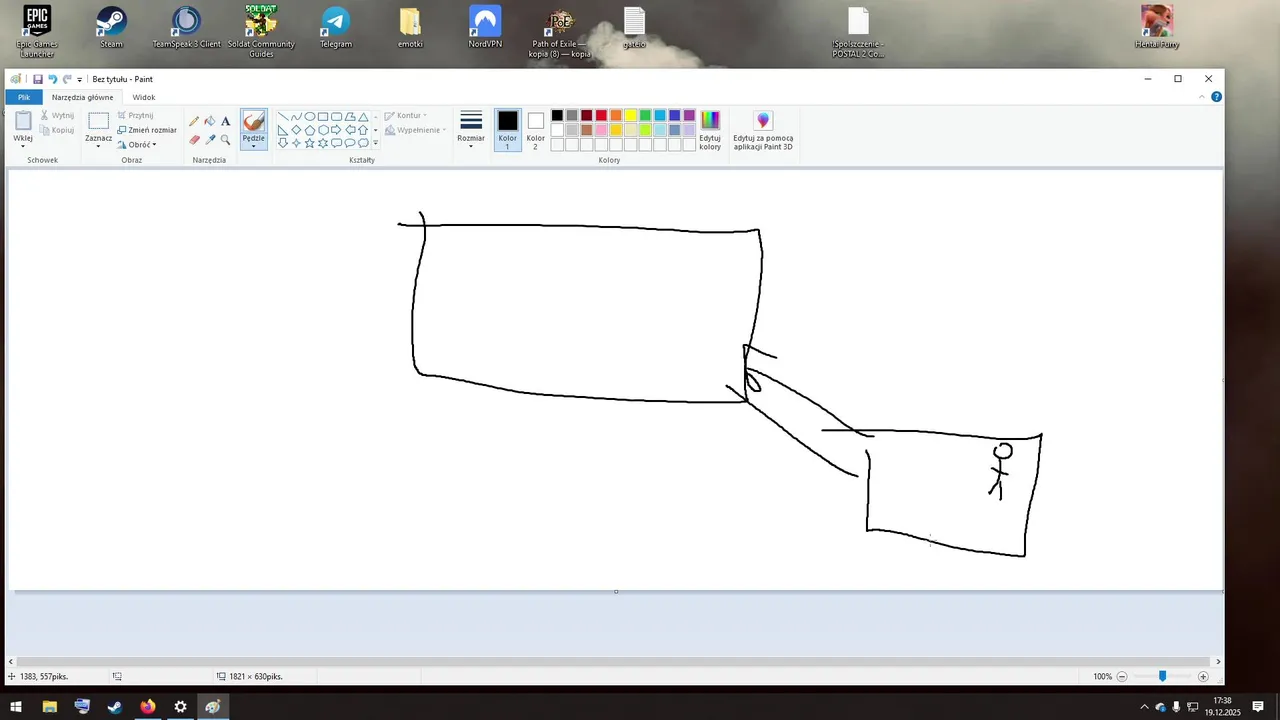The image size is (1280, 720).
Task: Collapse the ribbon with the chevron
Action: point(1202,97)
